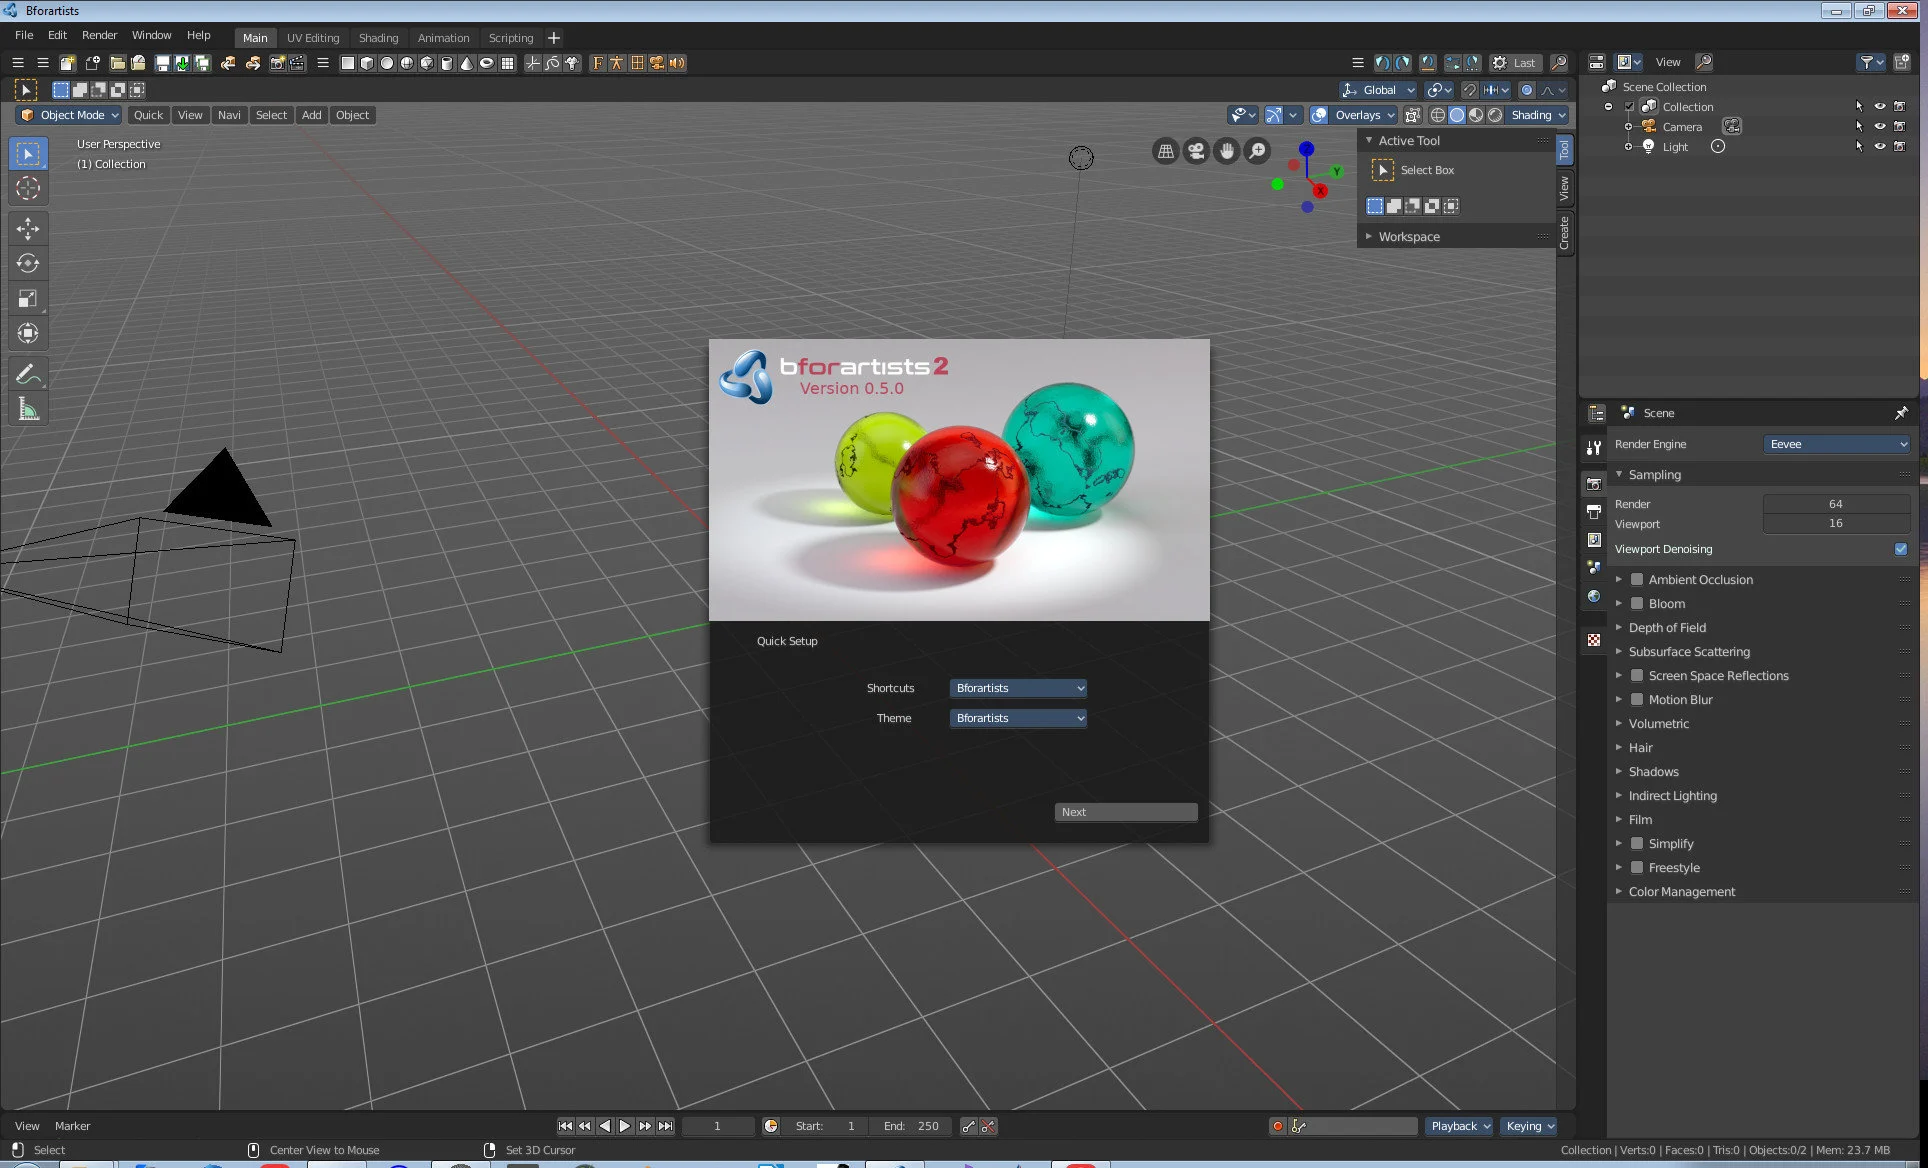Select the Overlays toggle icon
This screenshot has width=1928, height=1168.
click(1318, 114)
